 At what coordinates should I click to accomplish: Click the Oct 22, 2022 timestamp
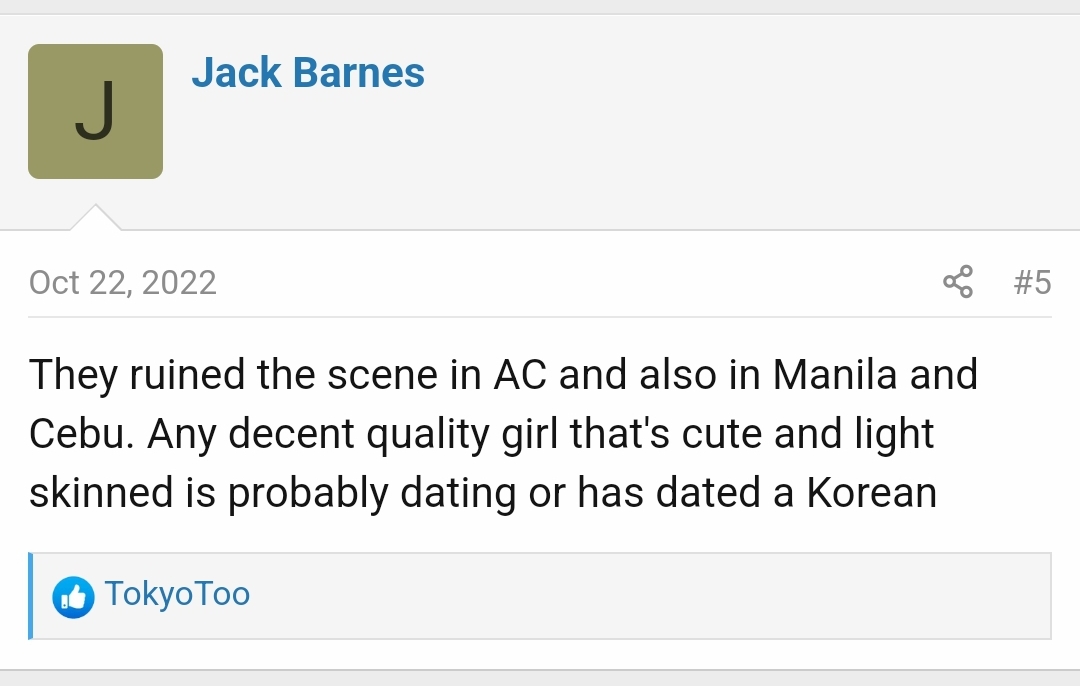coord(123,282)
